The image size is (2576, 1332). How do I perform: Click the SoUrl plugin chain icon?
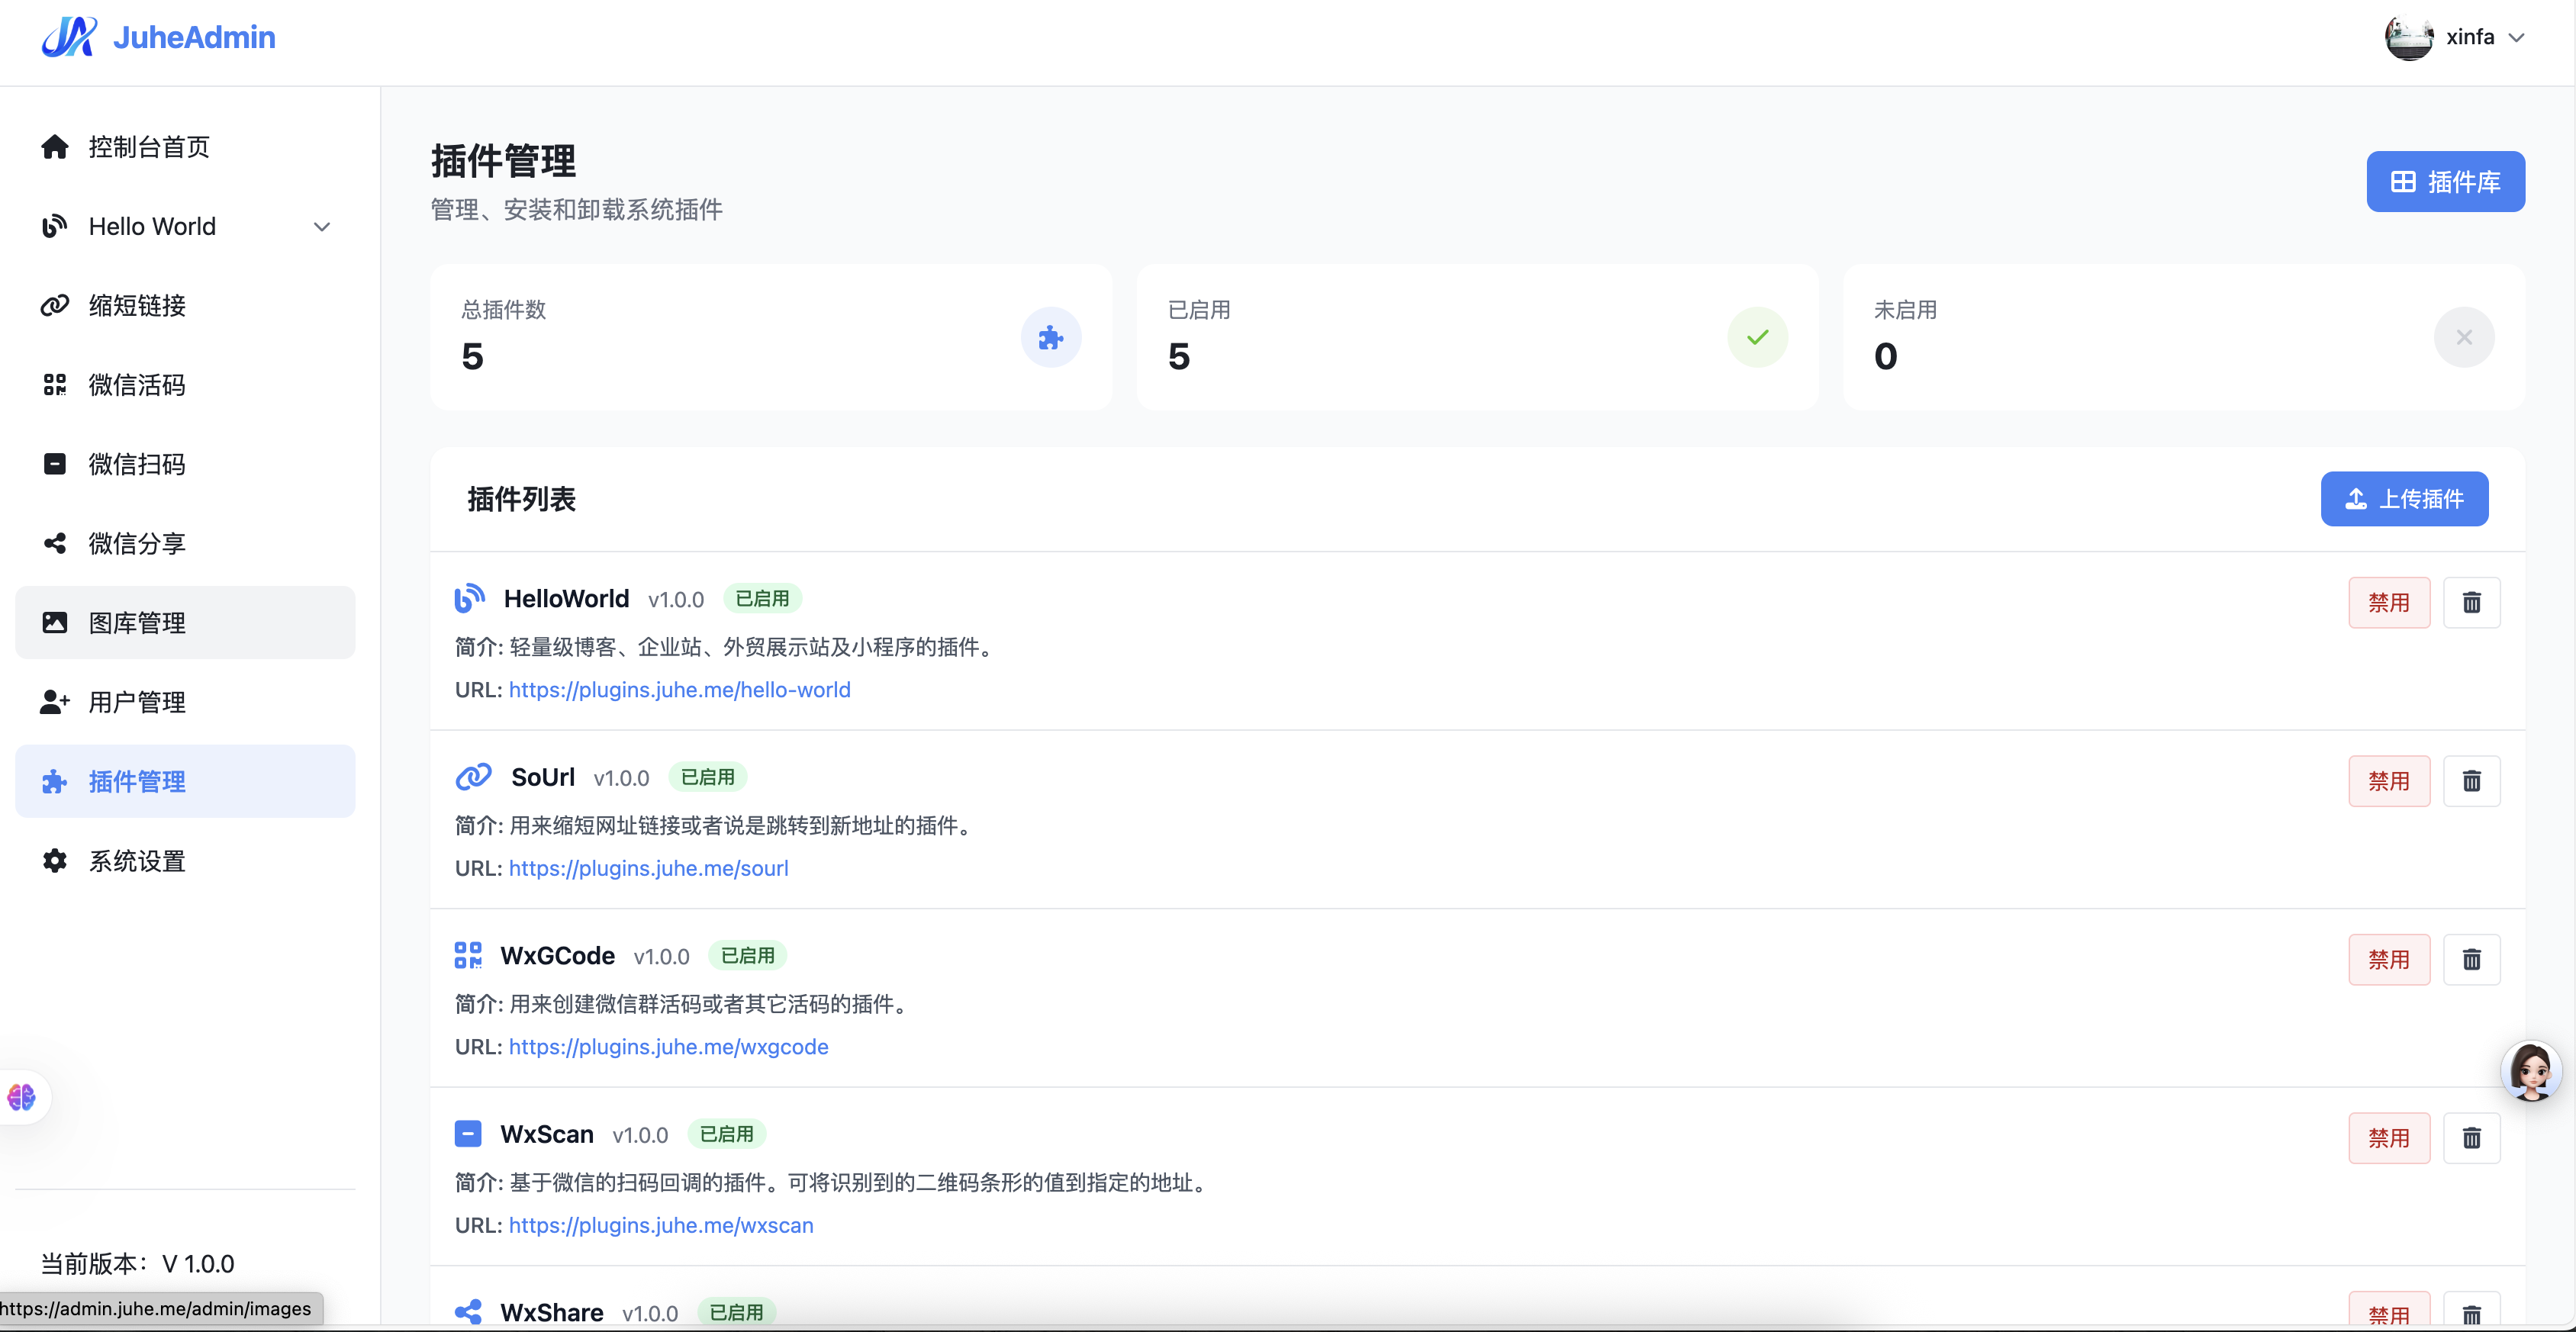click(473, 777)
